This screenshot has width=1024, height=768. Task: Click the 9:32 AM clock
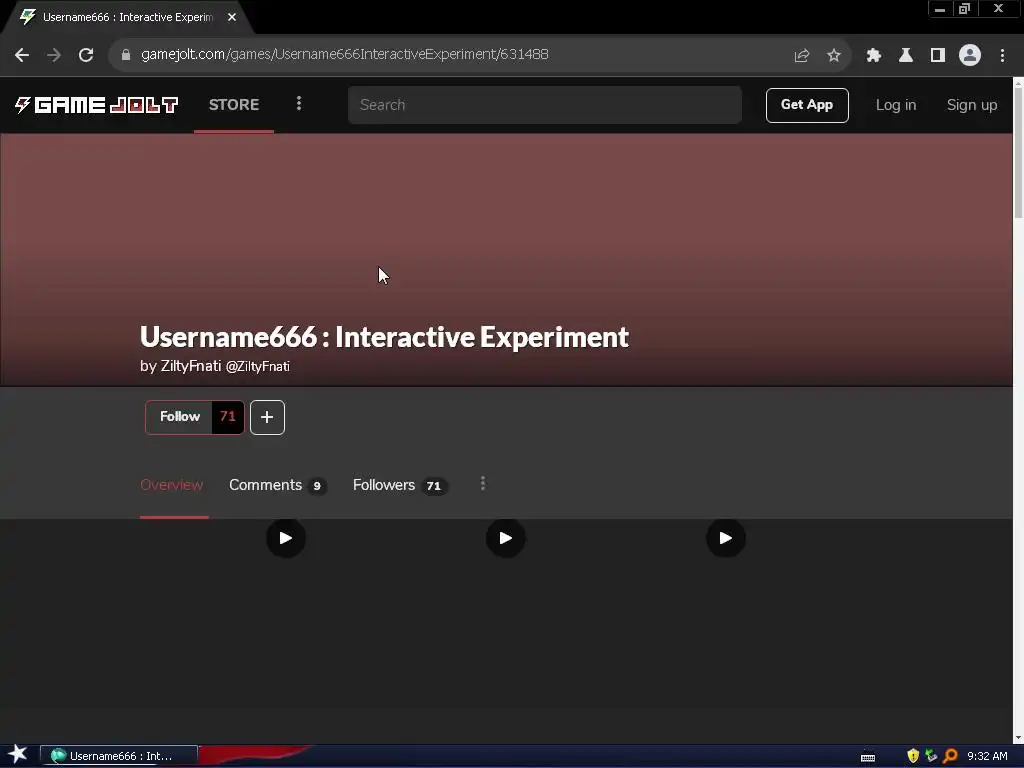pos(987,756)
